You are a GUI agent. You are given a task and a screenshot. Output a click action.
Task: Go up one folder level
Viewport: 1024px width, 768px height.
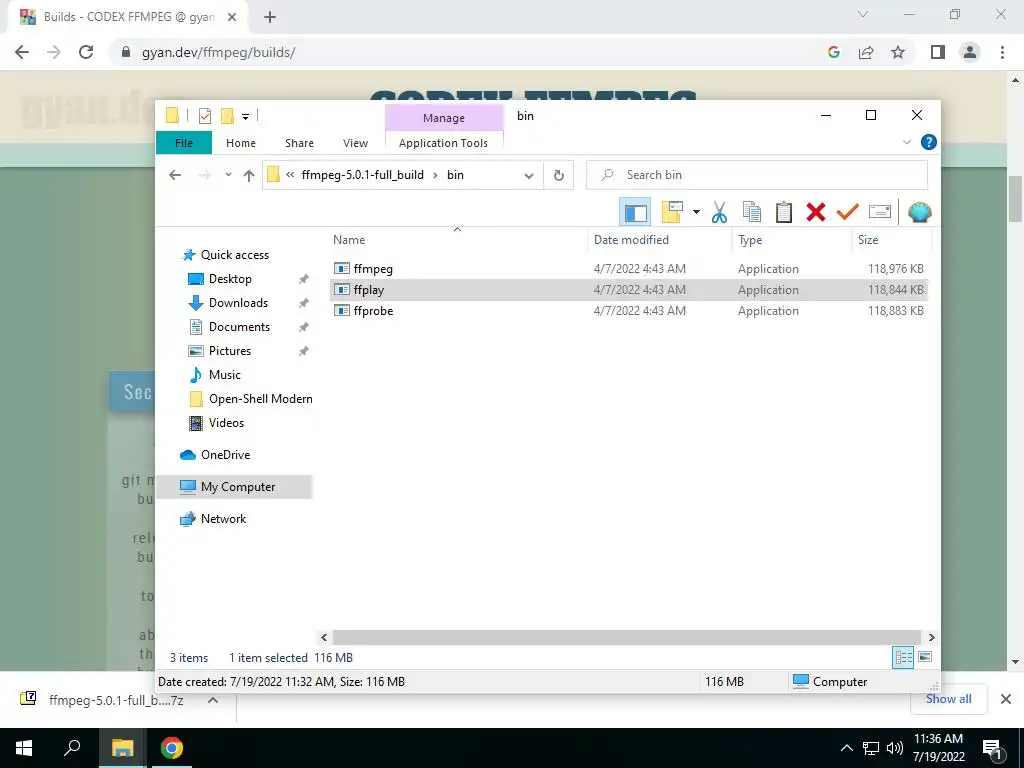(x=249, y=175)
